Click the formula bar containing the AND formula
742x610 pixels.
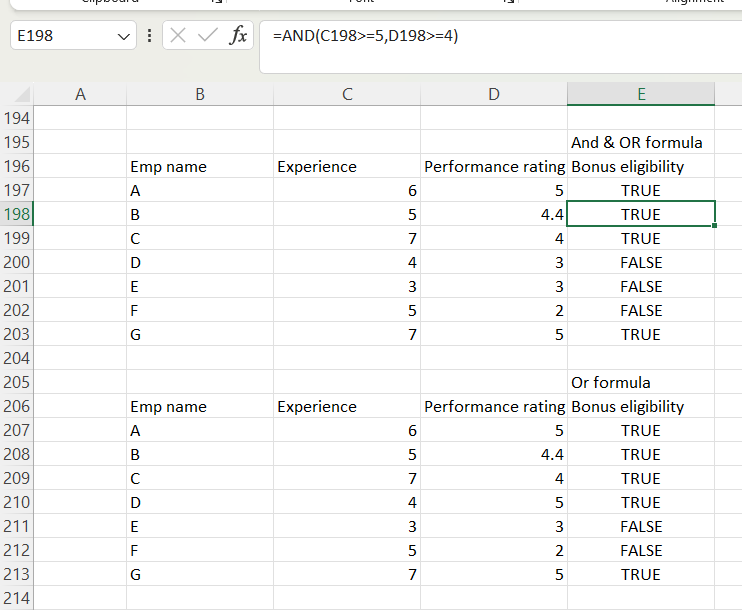[500, 37]
